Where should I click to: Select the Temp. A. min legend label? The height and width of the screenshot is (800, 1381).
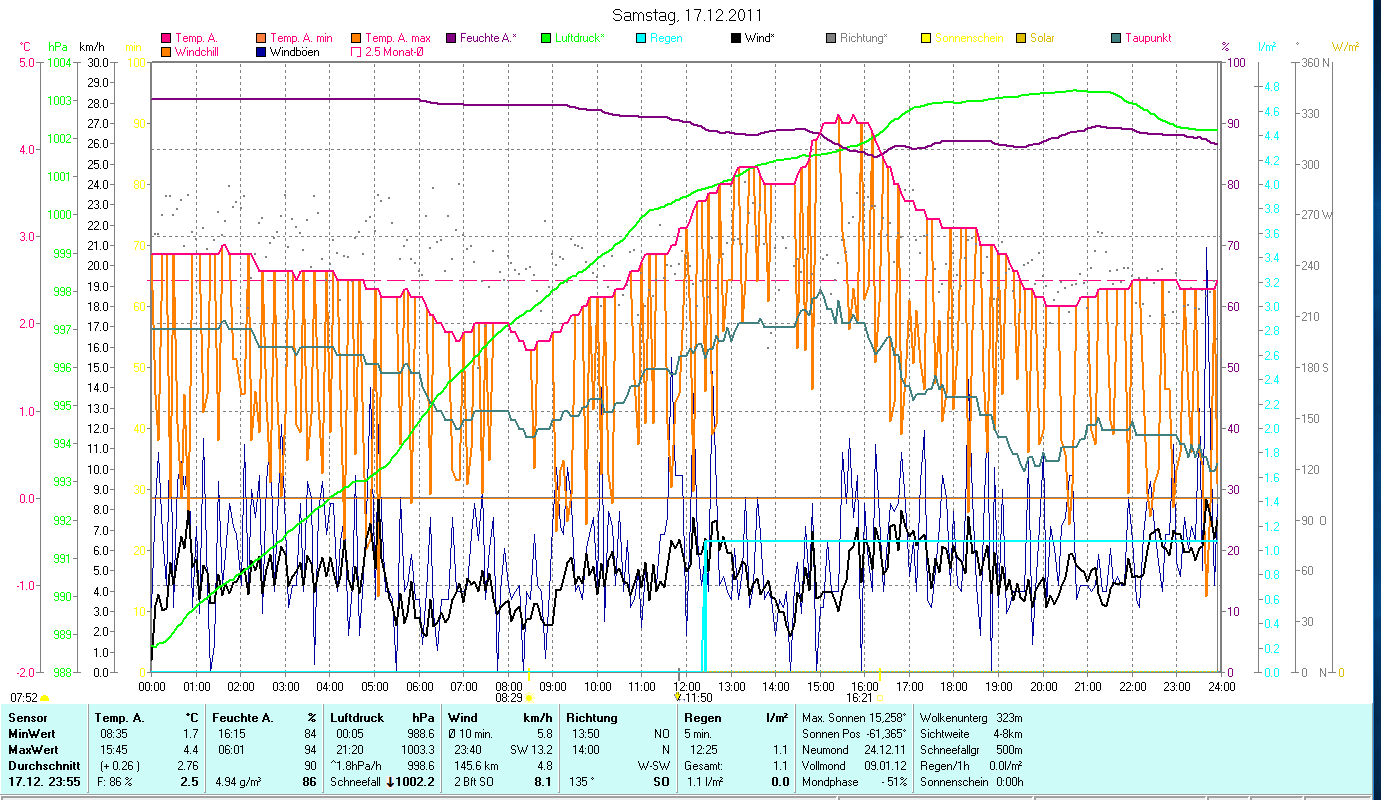click(x=301, y=38)
